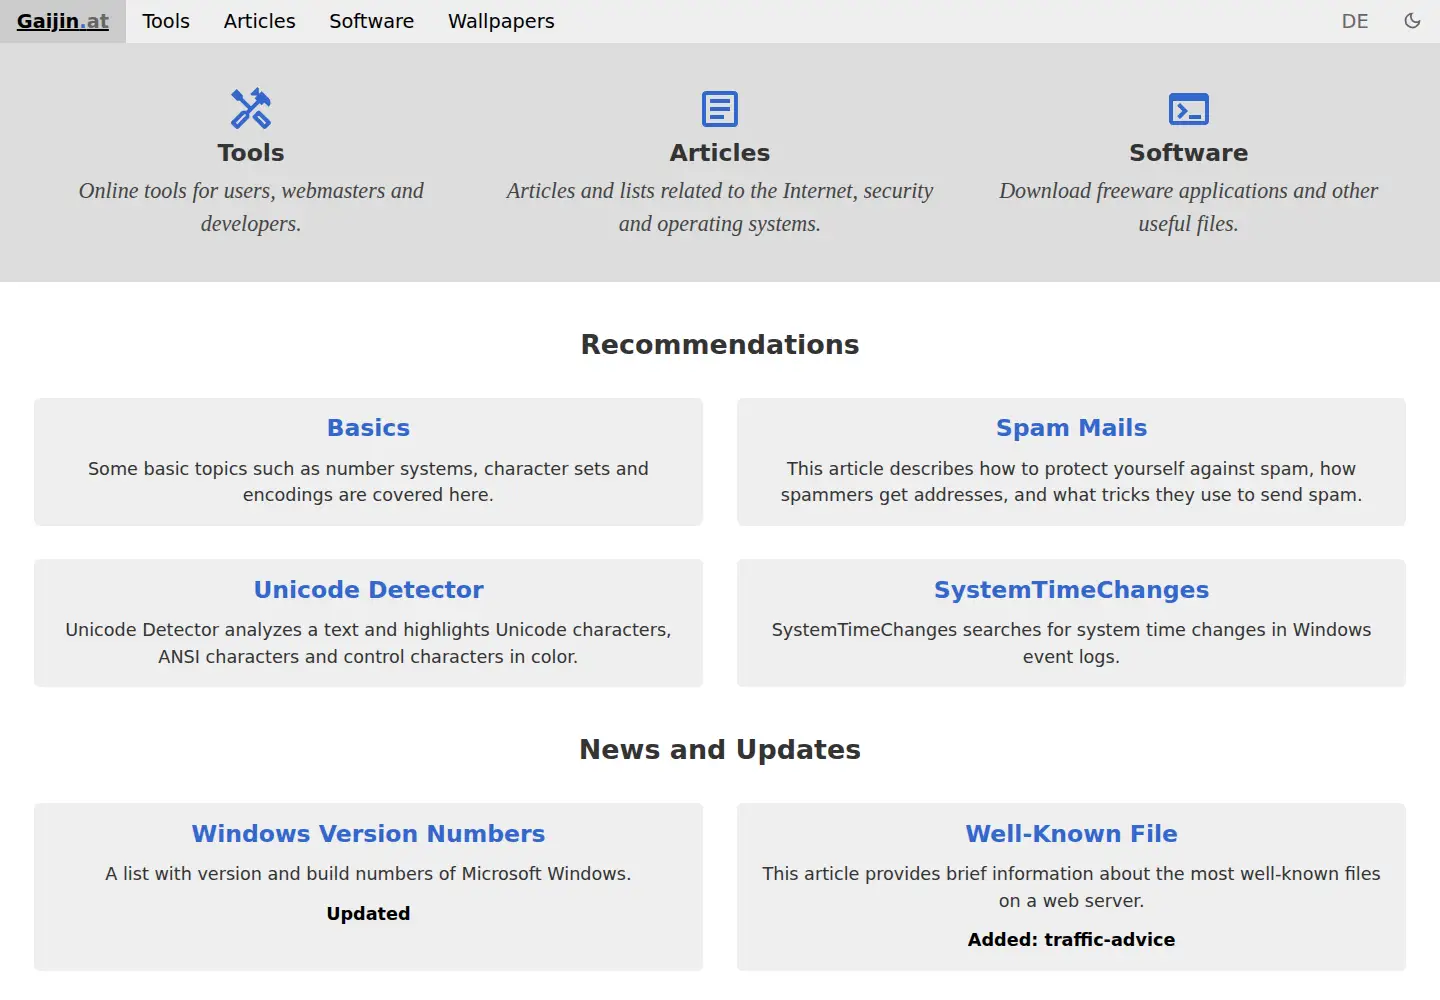Click the Tools heading under the hammer icon
The height and width of the screenshot is (1000, 1440).
point(251,153)
